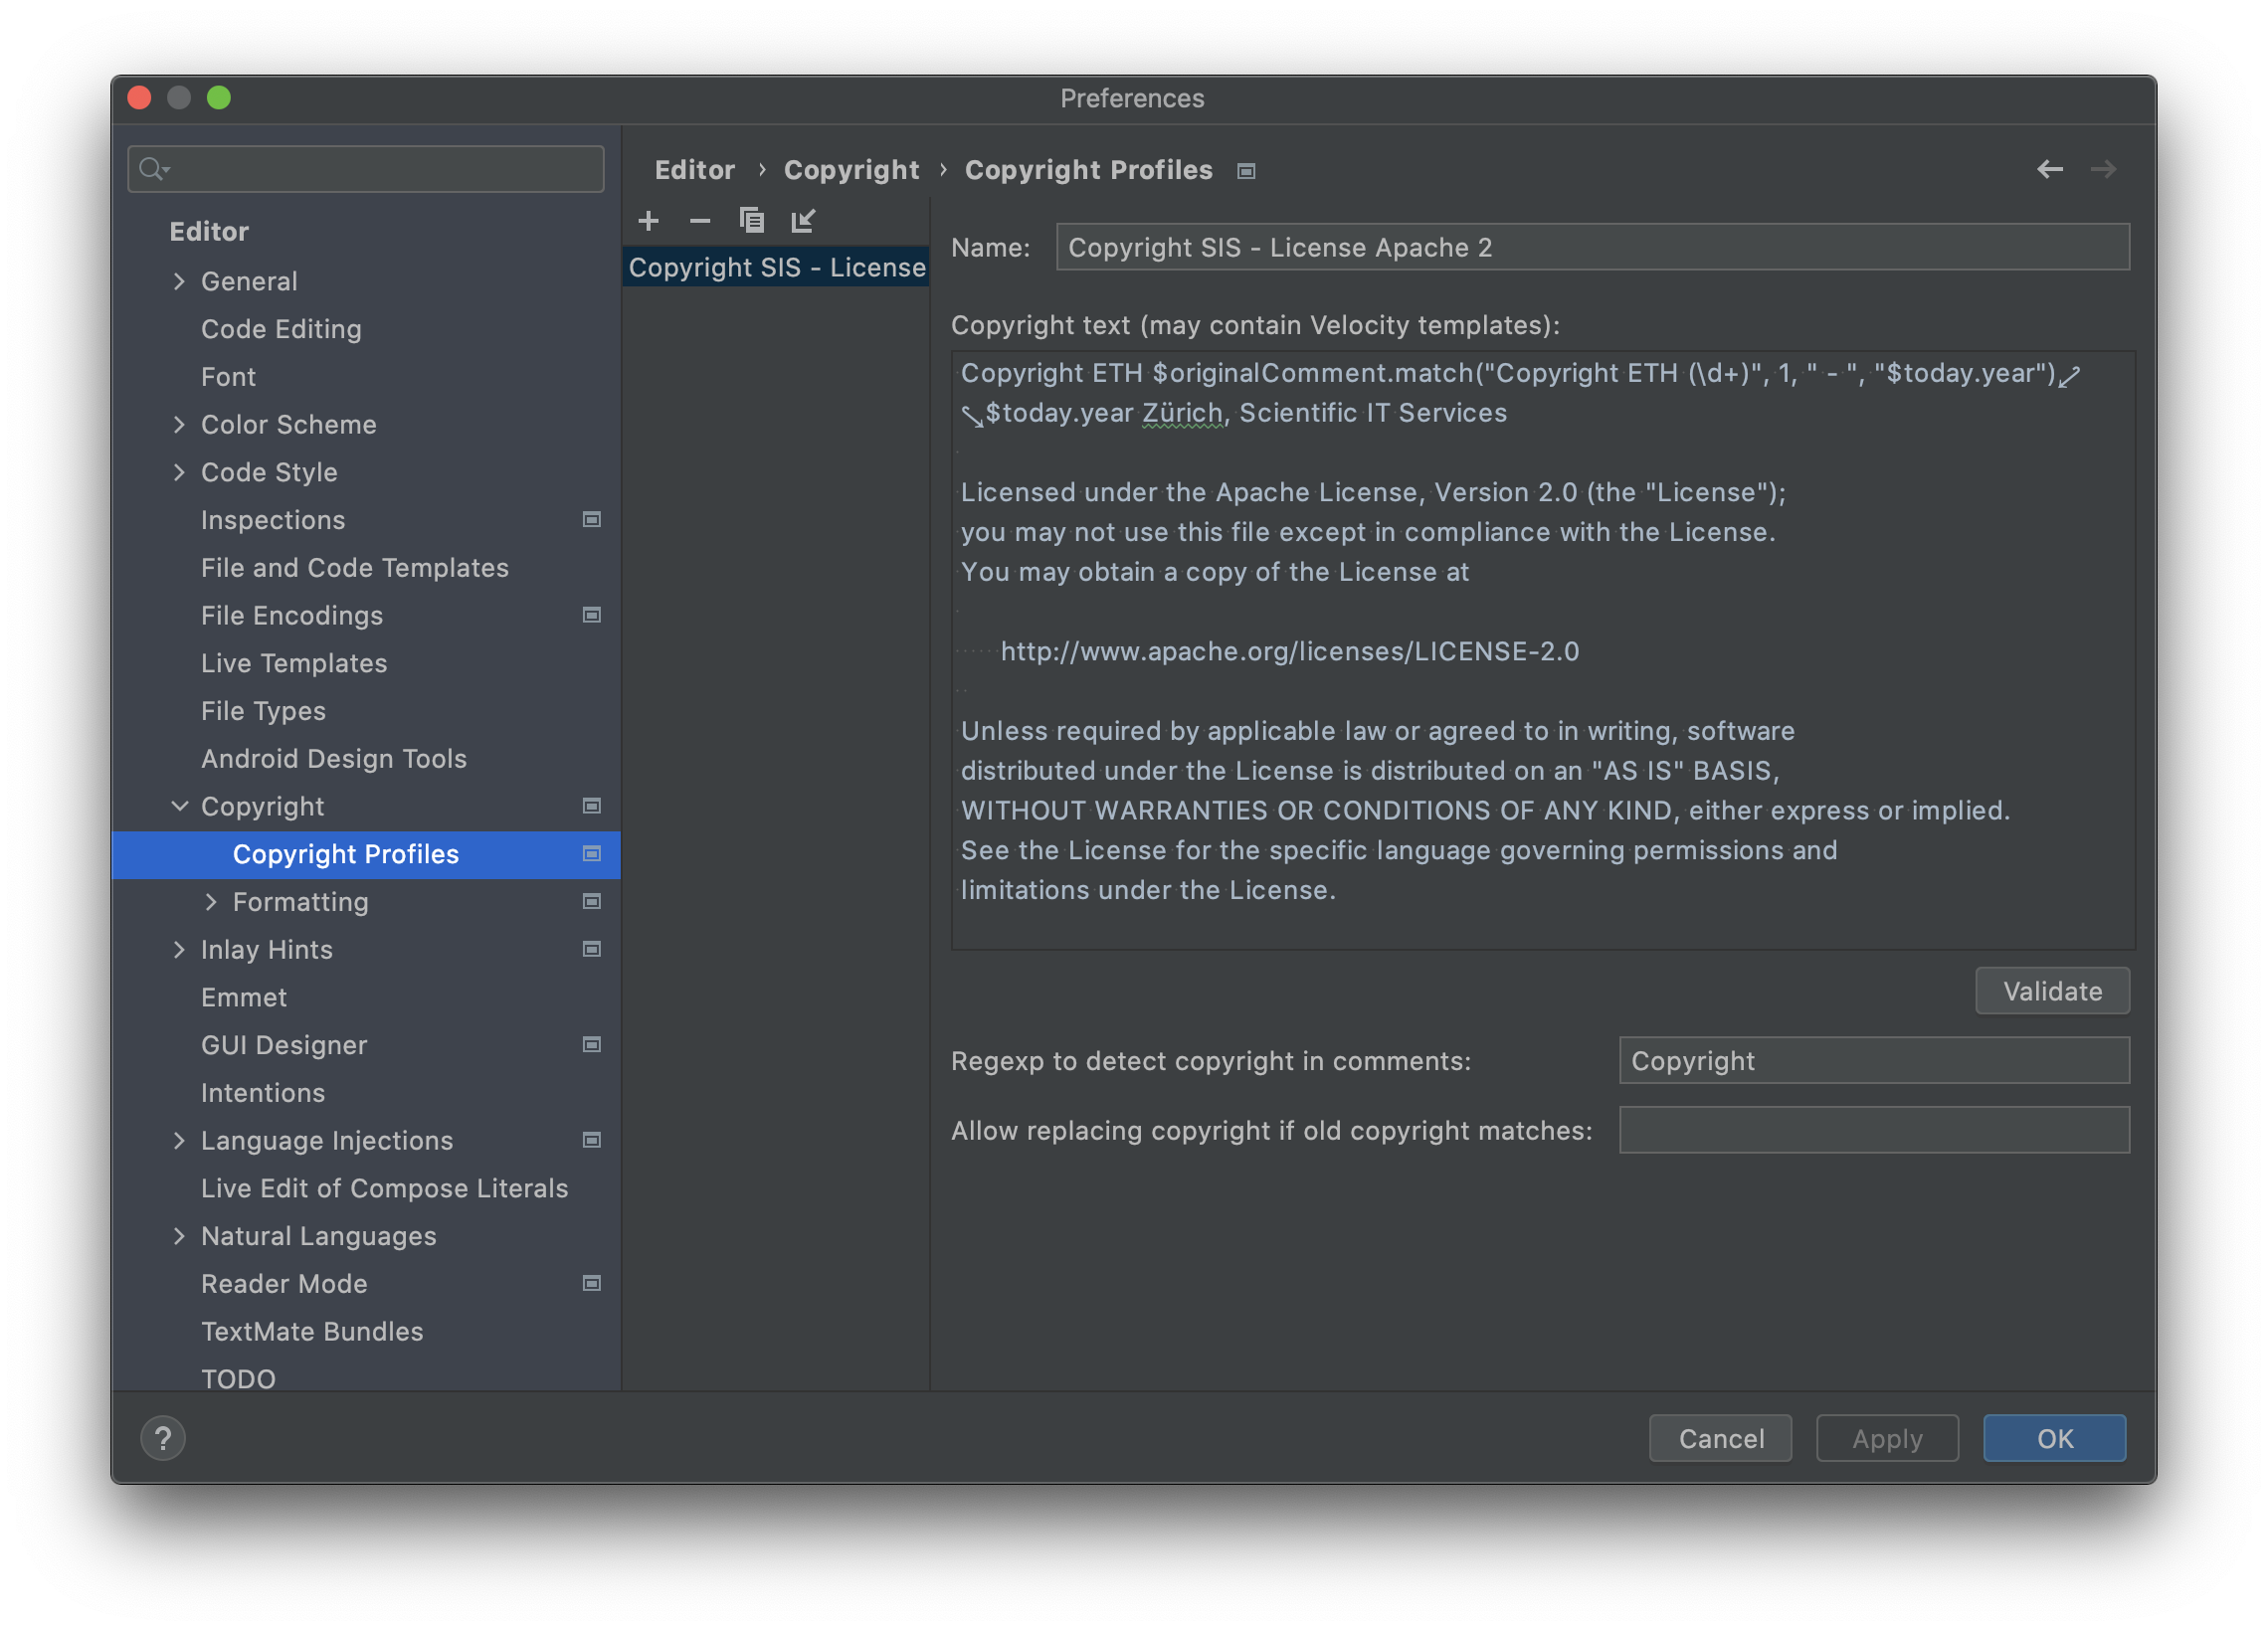Navigate back in preferences history
This screenshot has width=2268, height=1631.
[2050, 169]
